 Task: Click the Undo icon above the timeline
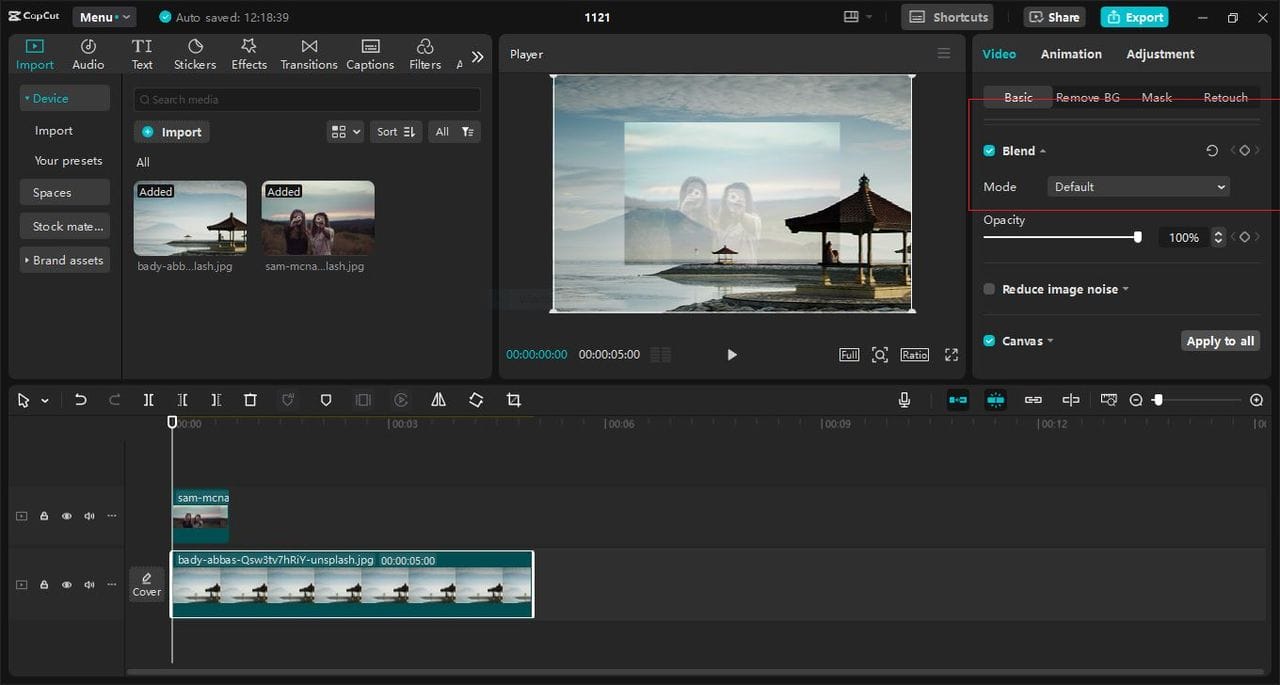coord(81,399)
